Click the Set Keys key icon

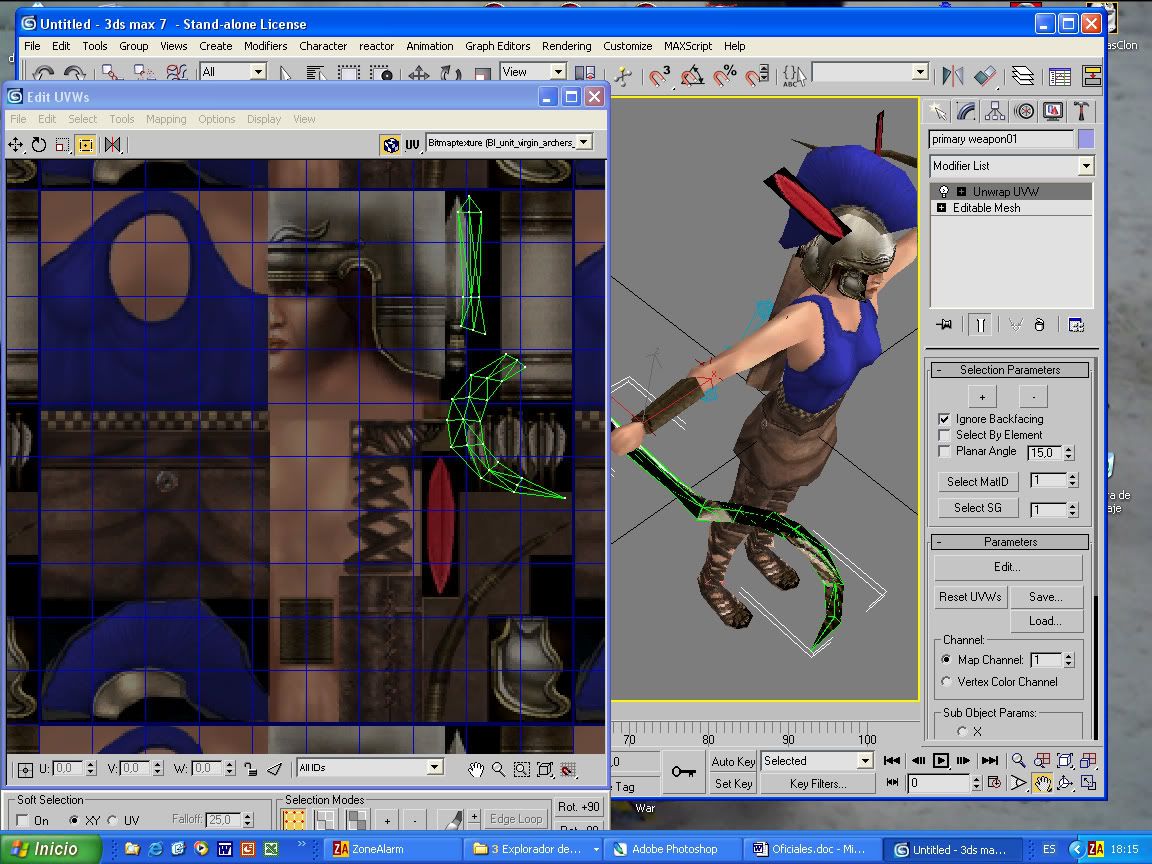pyautogui.click(x=683, y=771)
